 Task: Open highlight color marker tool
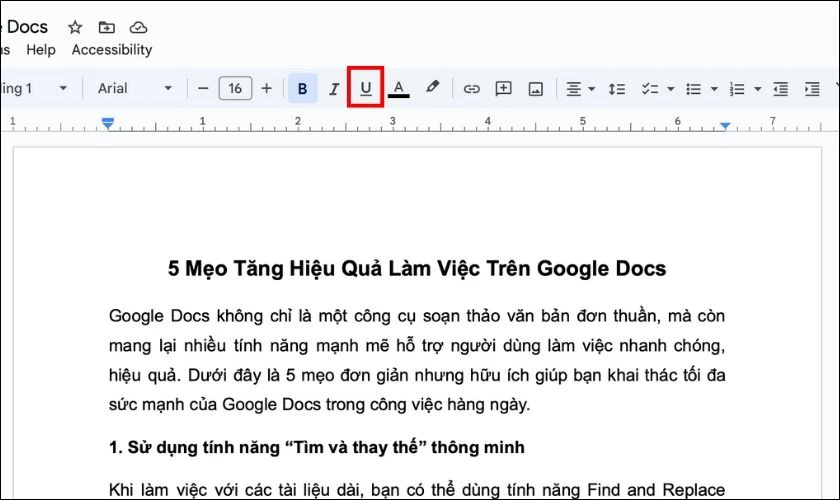432,87
